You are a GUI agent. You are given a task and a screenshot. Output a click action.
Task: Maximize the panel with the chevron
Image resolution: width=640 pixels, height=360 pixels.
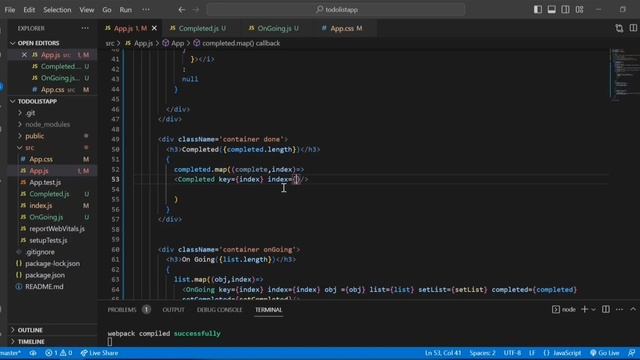tap(633, 310)
